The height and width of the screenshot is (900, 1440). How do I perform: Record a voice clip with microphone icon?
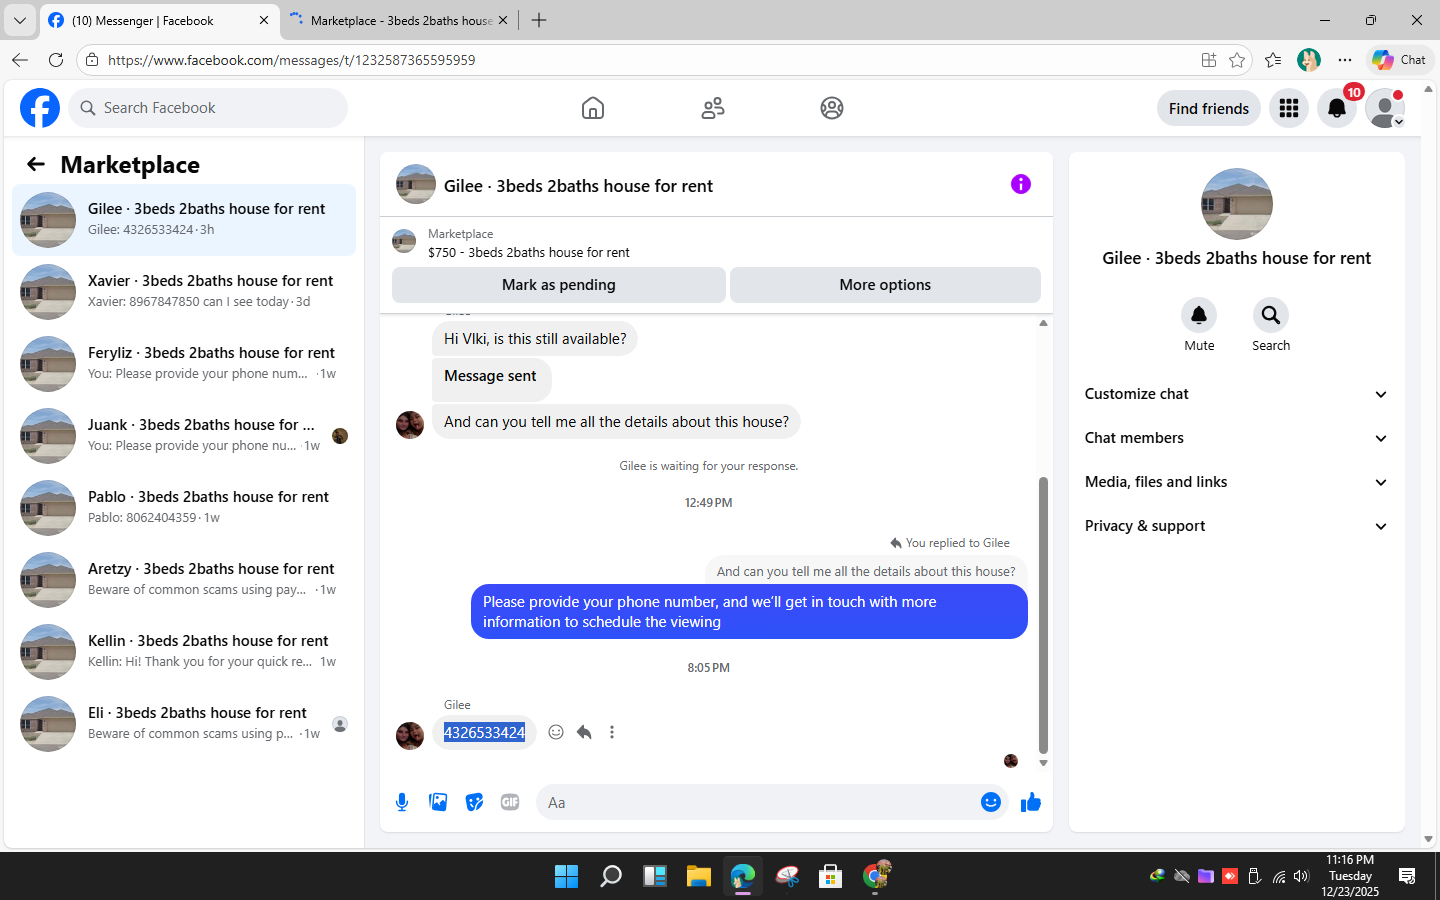[x=402, y=802]
